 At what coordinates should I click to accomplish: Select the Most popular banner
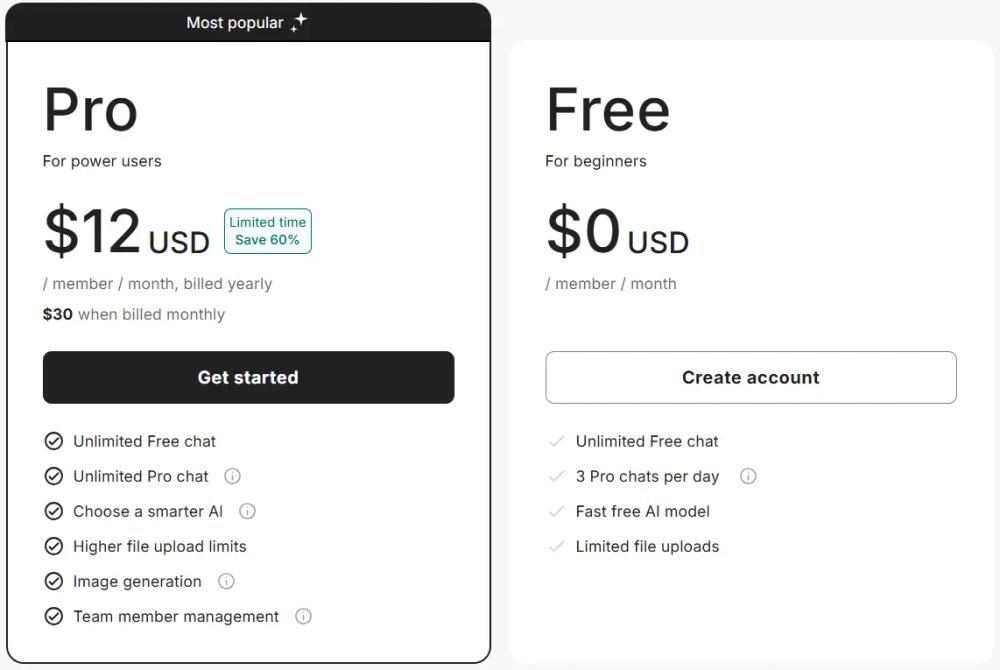click(247, 20)
